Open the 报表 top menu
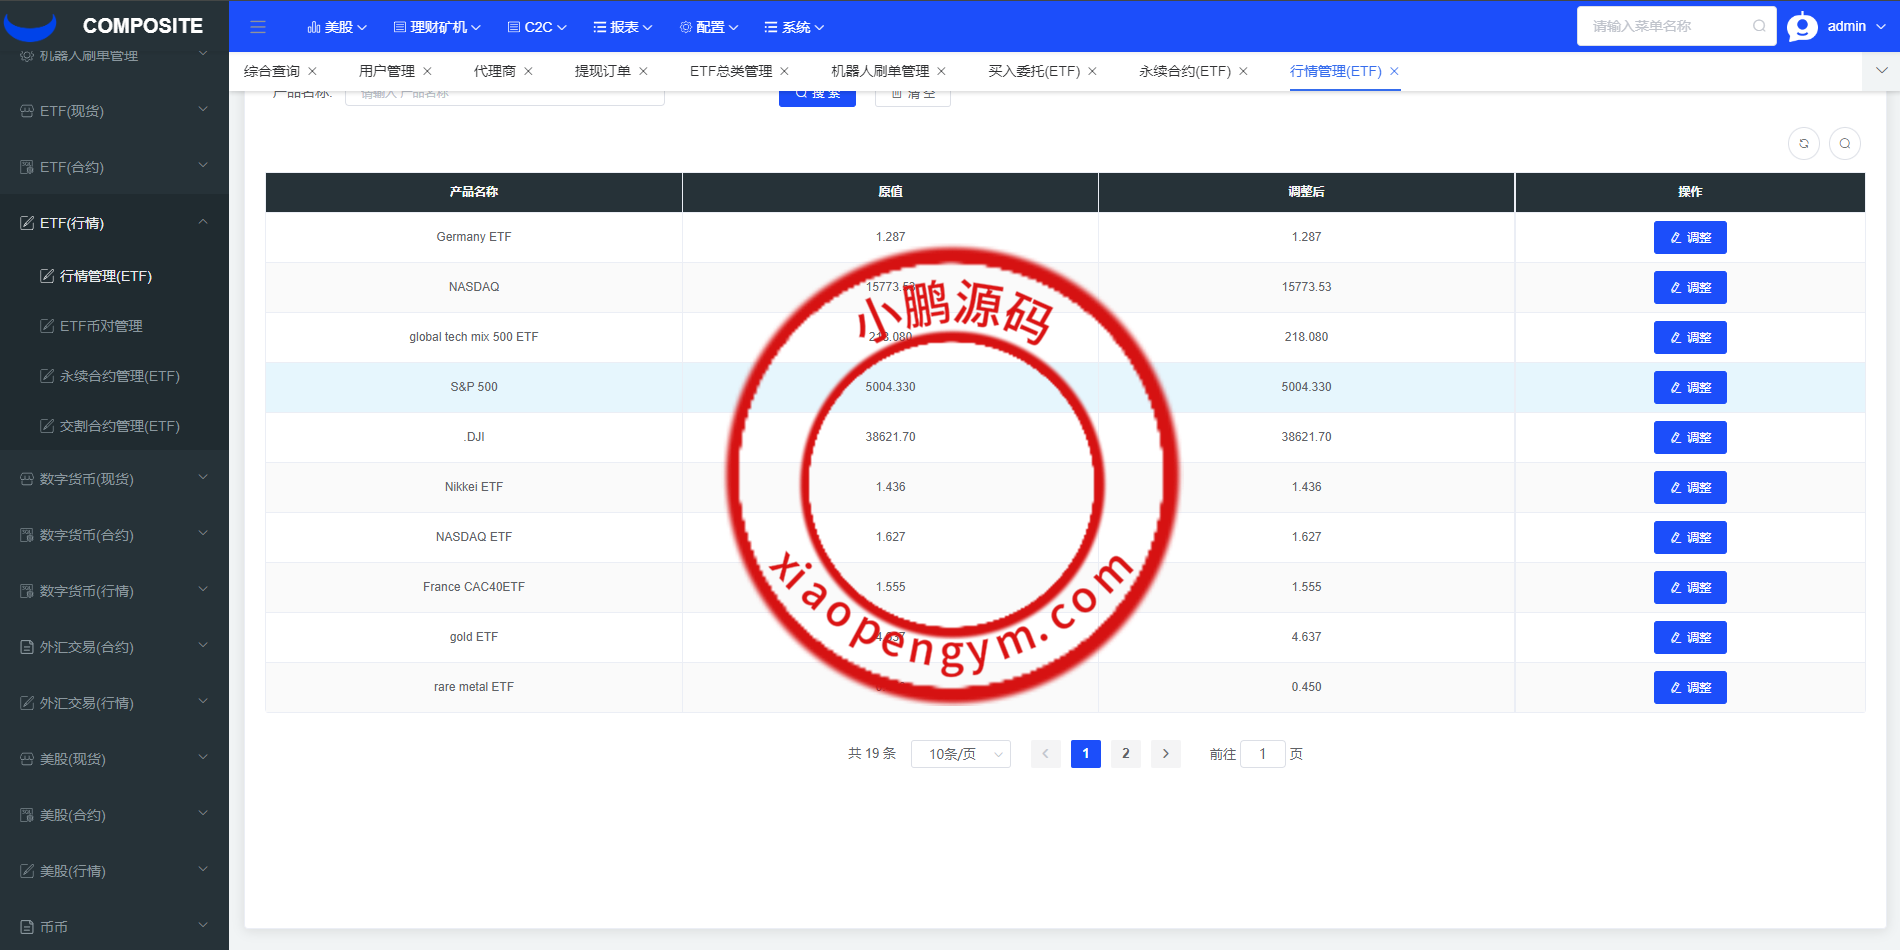 (622, 27)
